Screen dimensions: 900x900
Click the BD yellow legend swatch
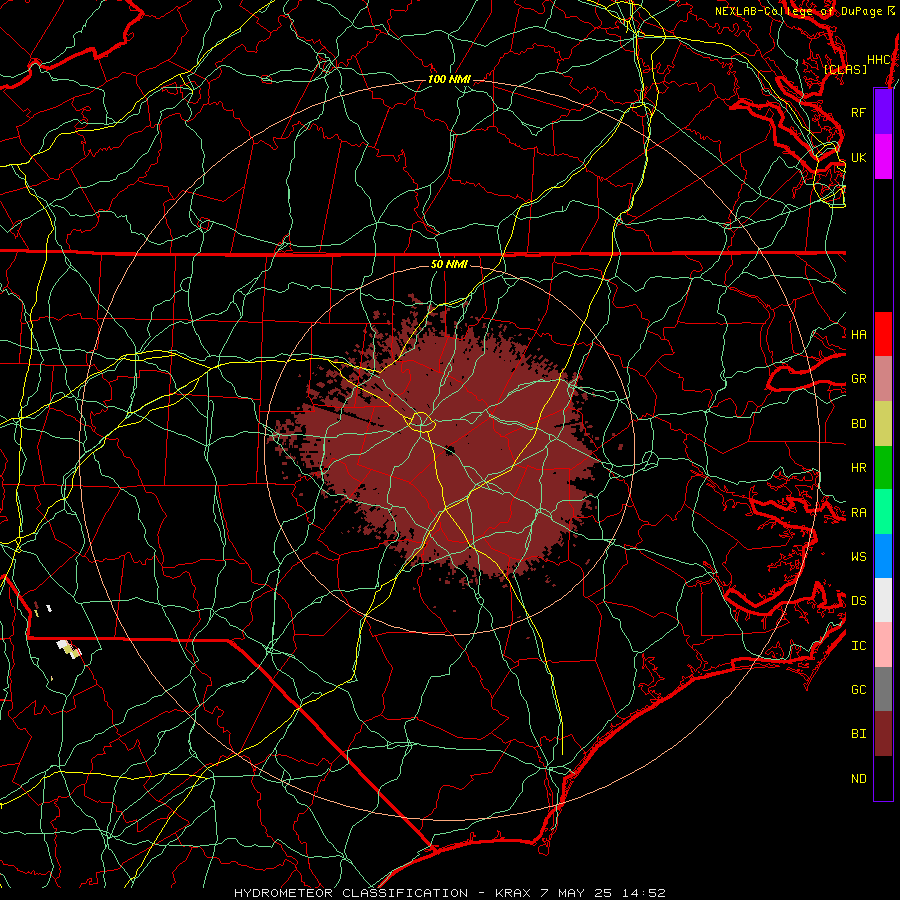click(883, 424)
